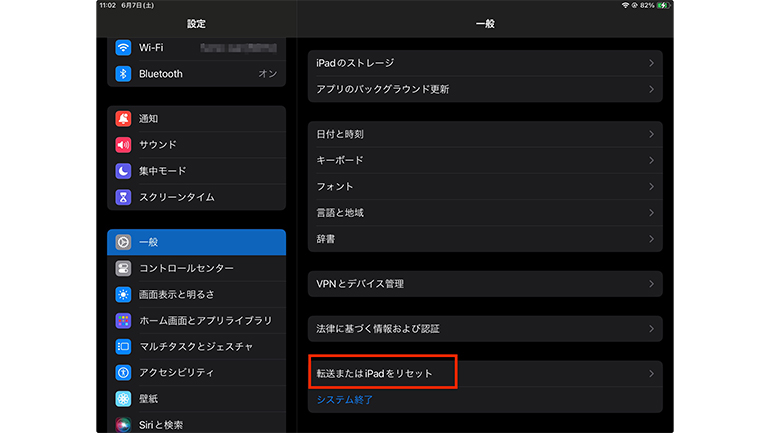Expand 法律に基づく情報および認証 chevron
This screenshot has width=770, height=433.
(x=651, y=329)
